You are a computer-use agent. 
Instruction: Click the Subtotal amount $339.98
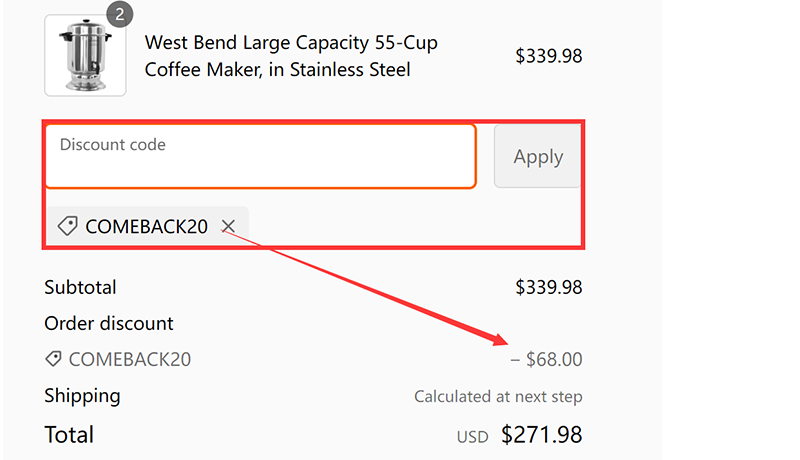[548, 287]
